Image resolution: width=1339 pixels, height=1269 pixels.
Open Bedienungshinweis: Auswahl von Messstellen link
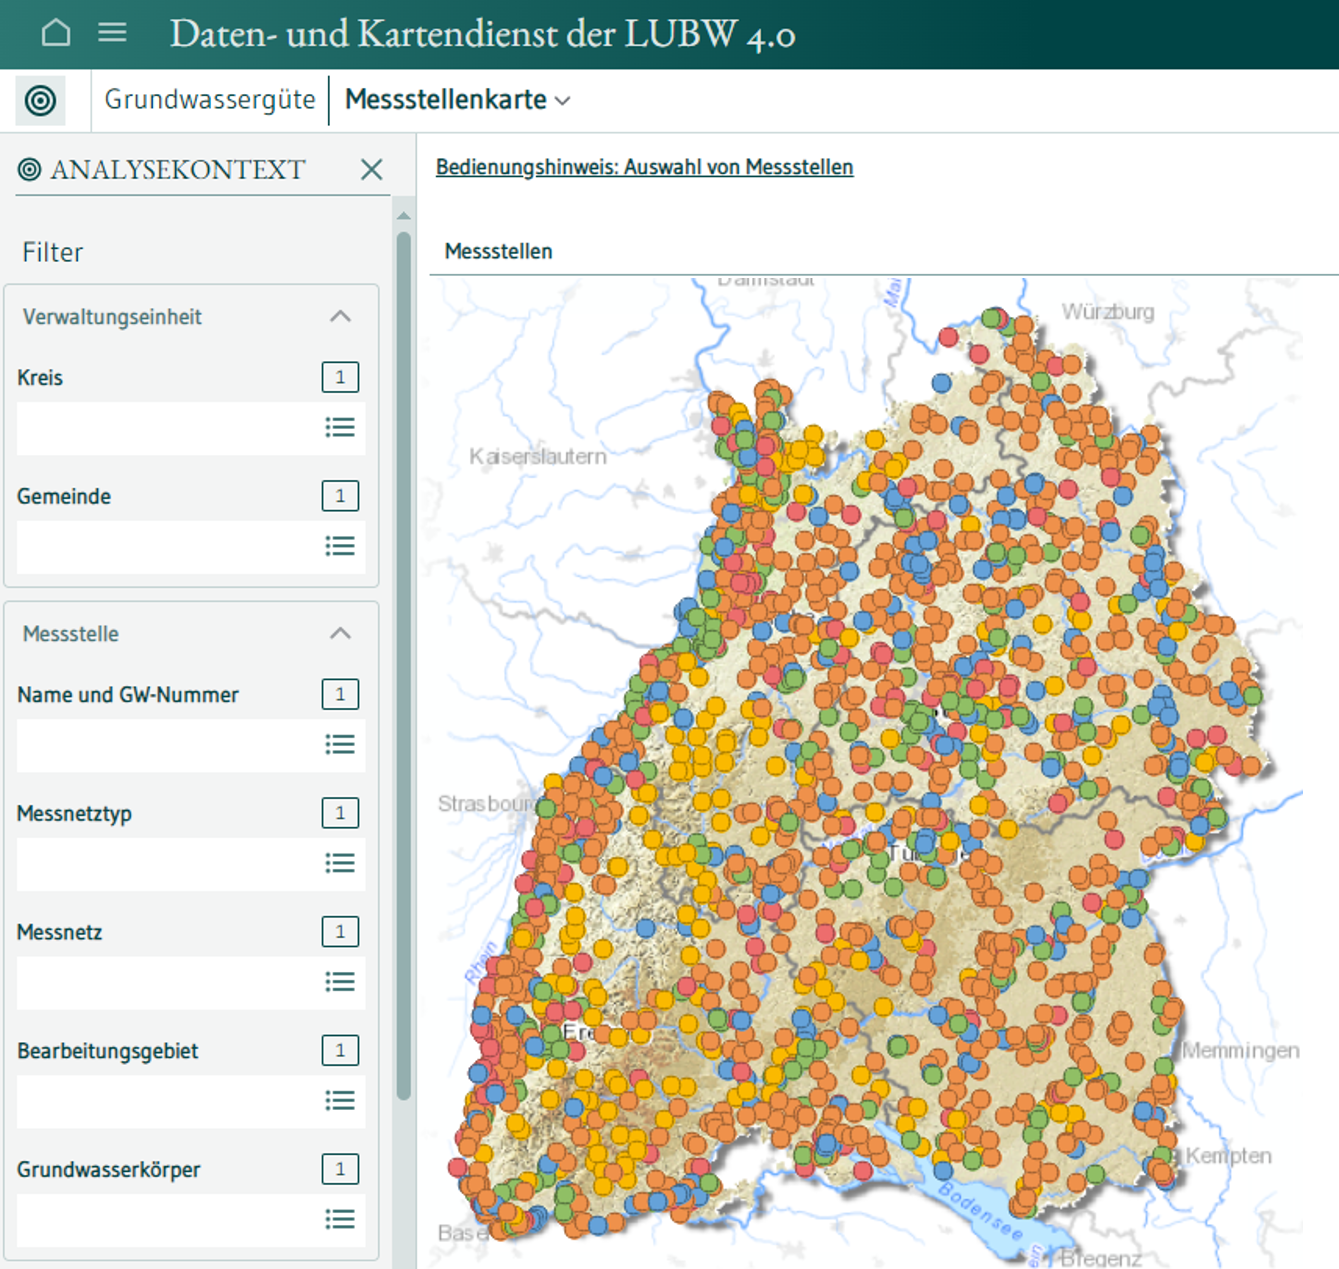click(644, 167)
